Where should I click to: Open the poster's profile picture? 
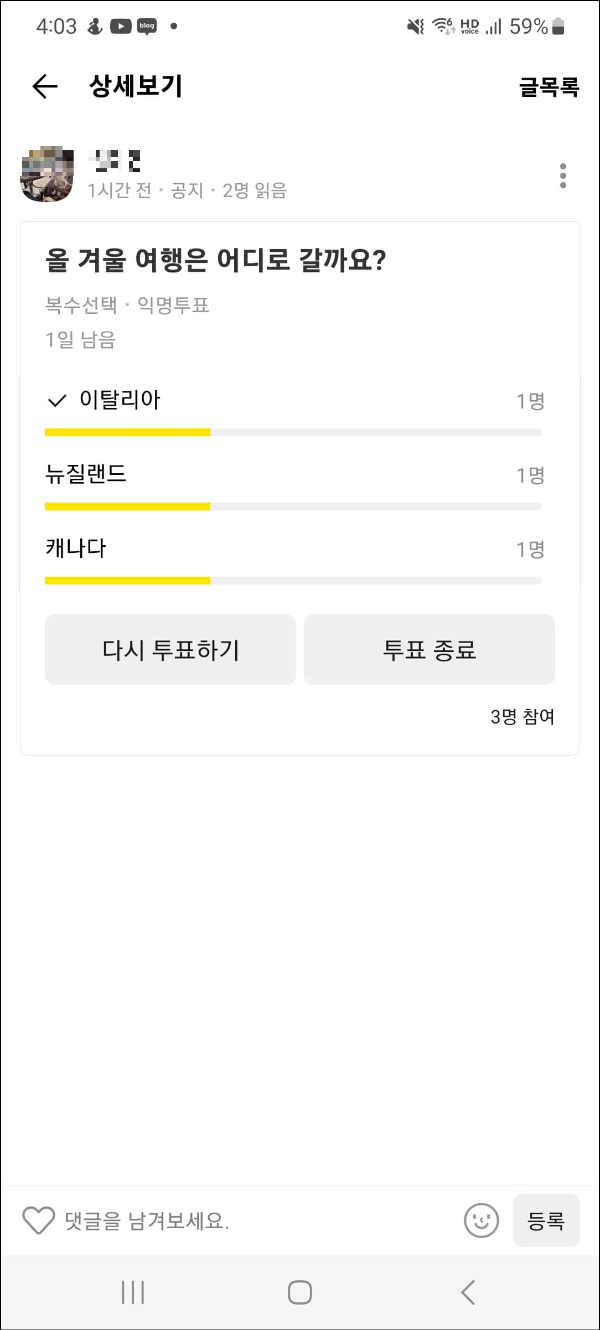tap(46, 174)
